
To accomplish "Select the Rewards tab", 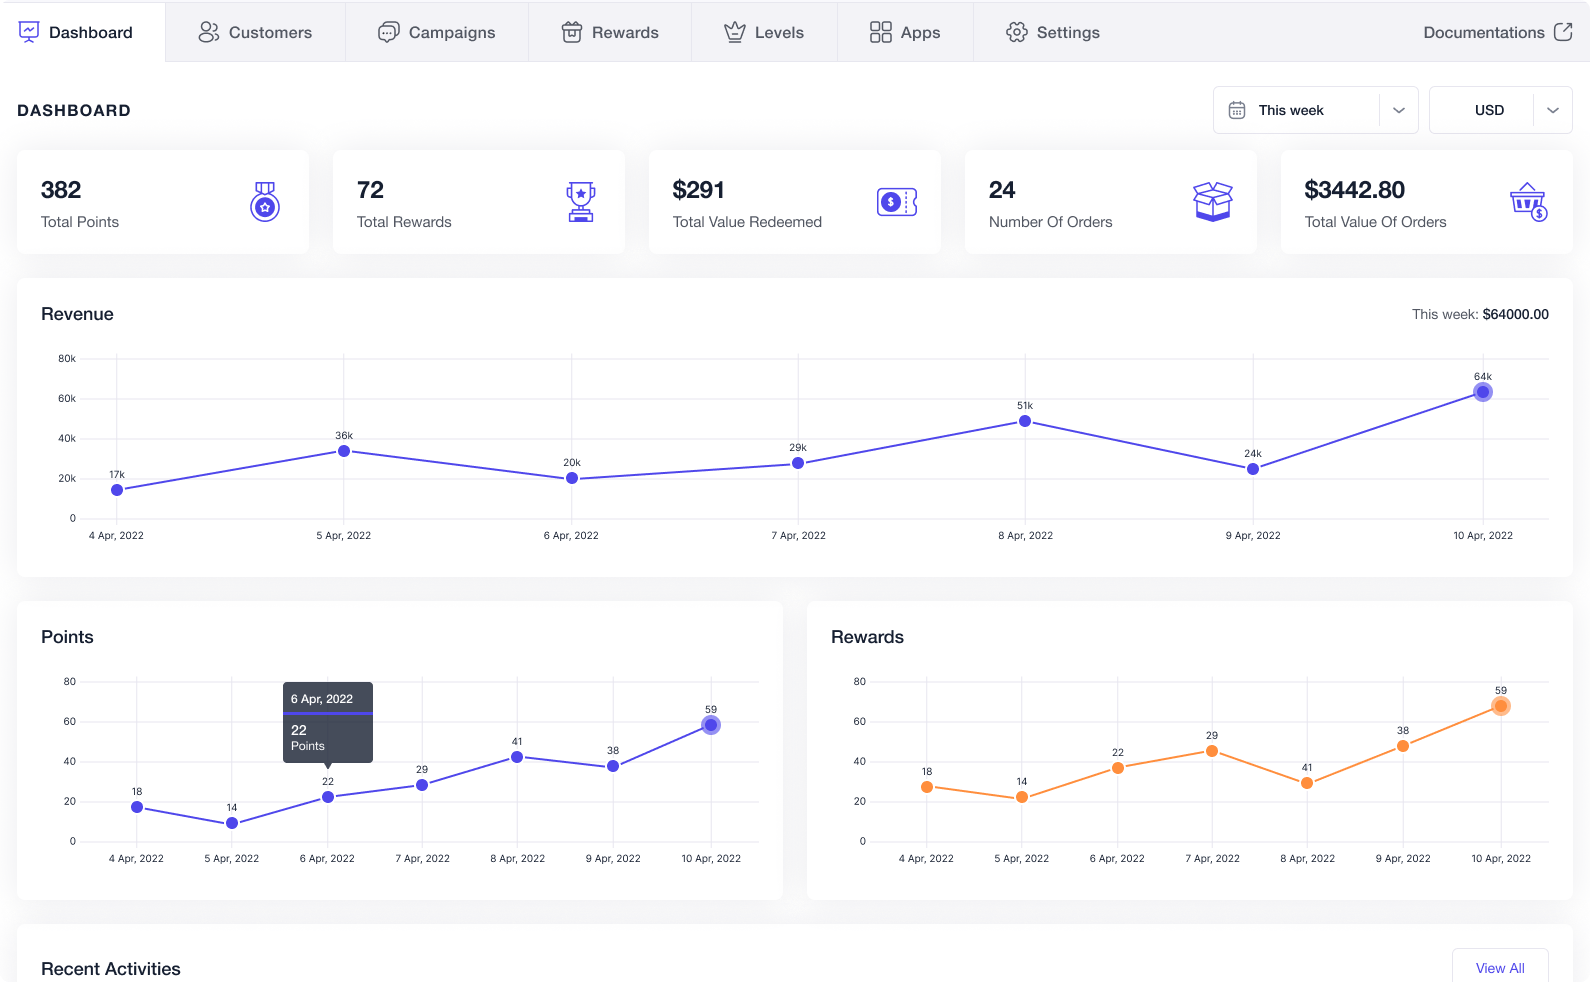I will [610, 32].
